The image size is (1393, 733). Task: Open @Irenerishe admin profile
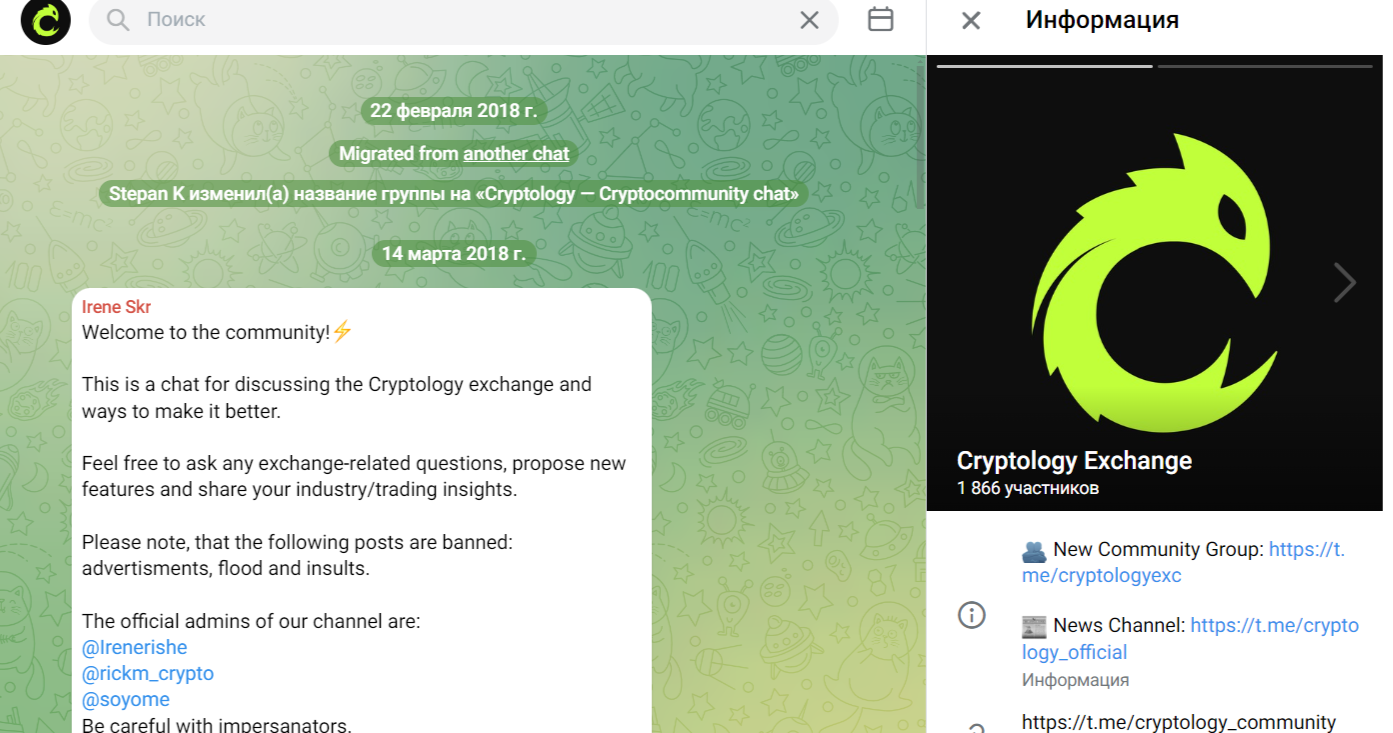(x=134, y=648)
